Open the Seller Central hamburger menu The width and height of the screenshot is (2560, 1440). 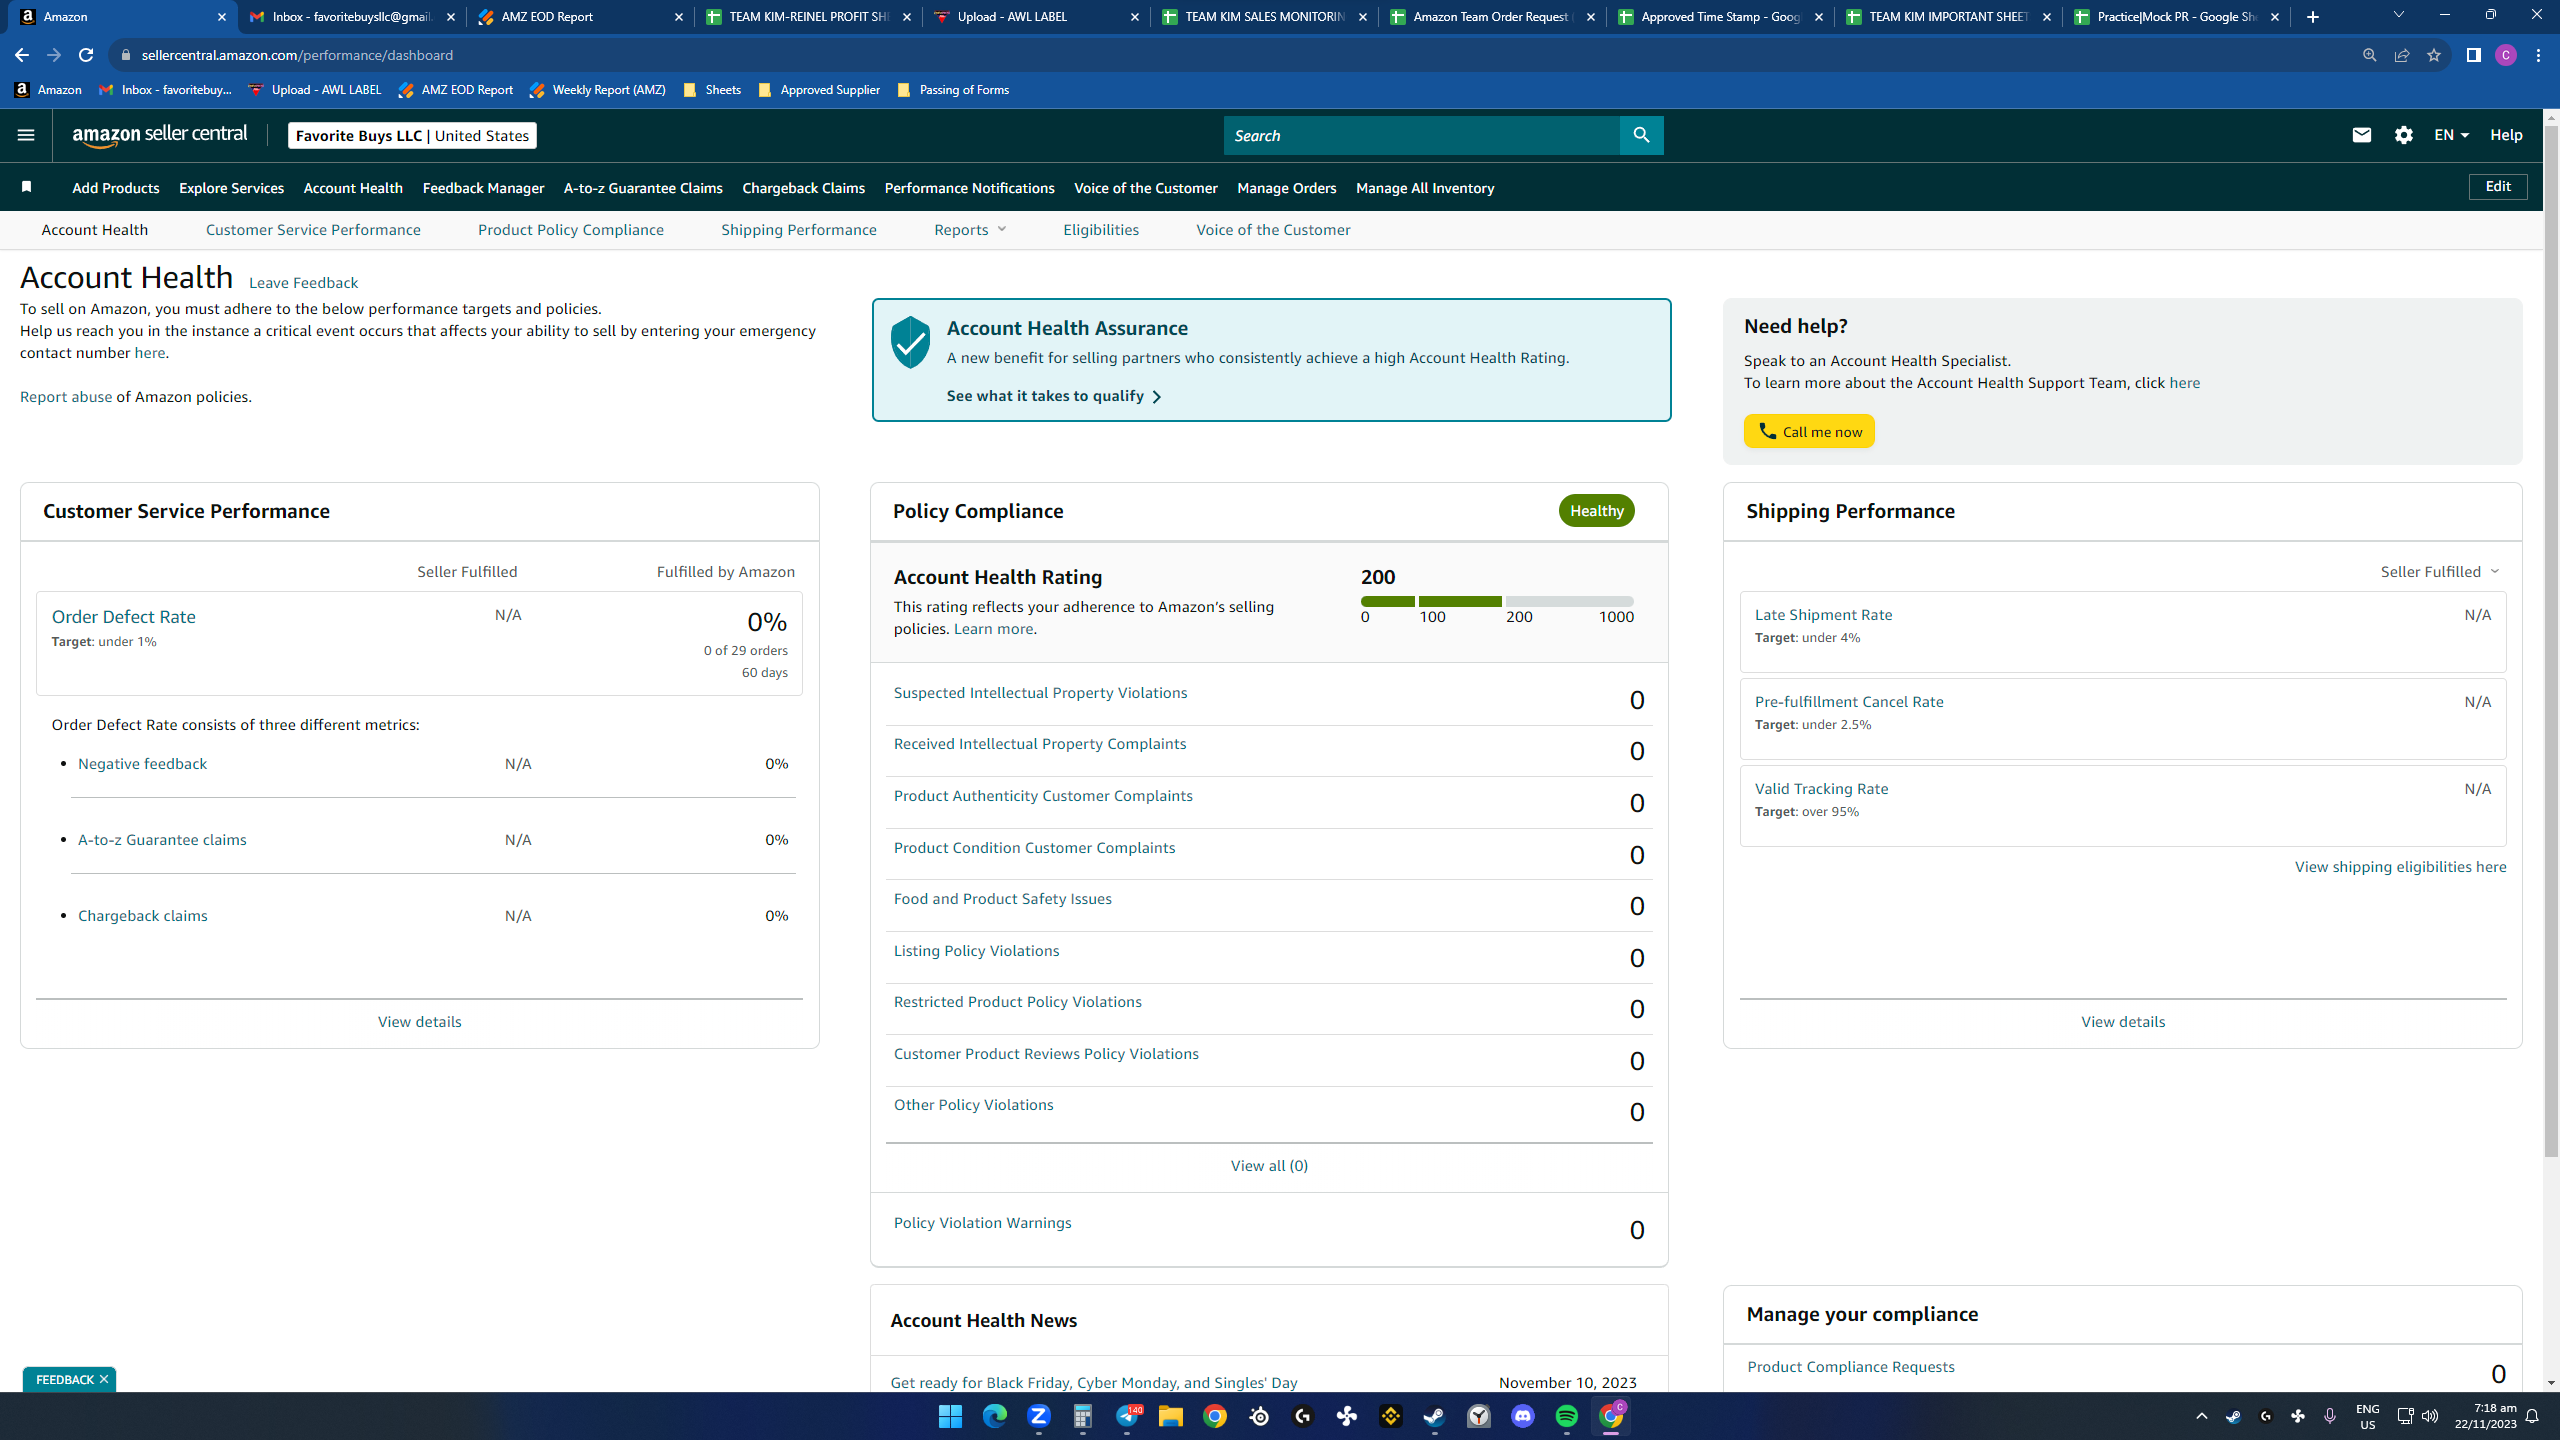(26, 135)
